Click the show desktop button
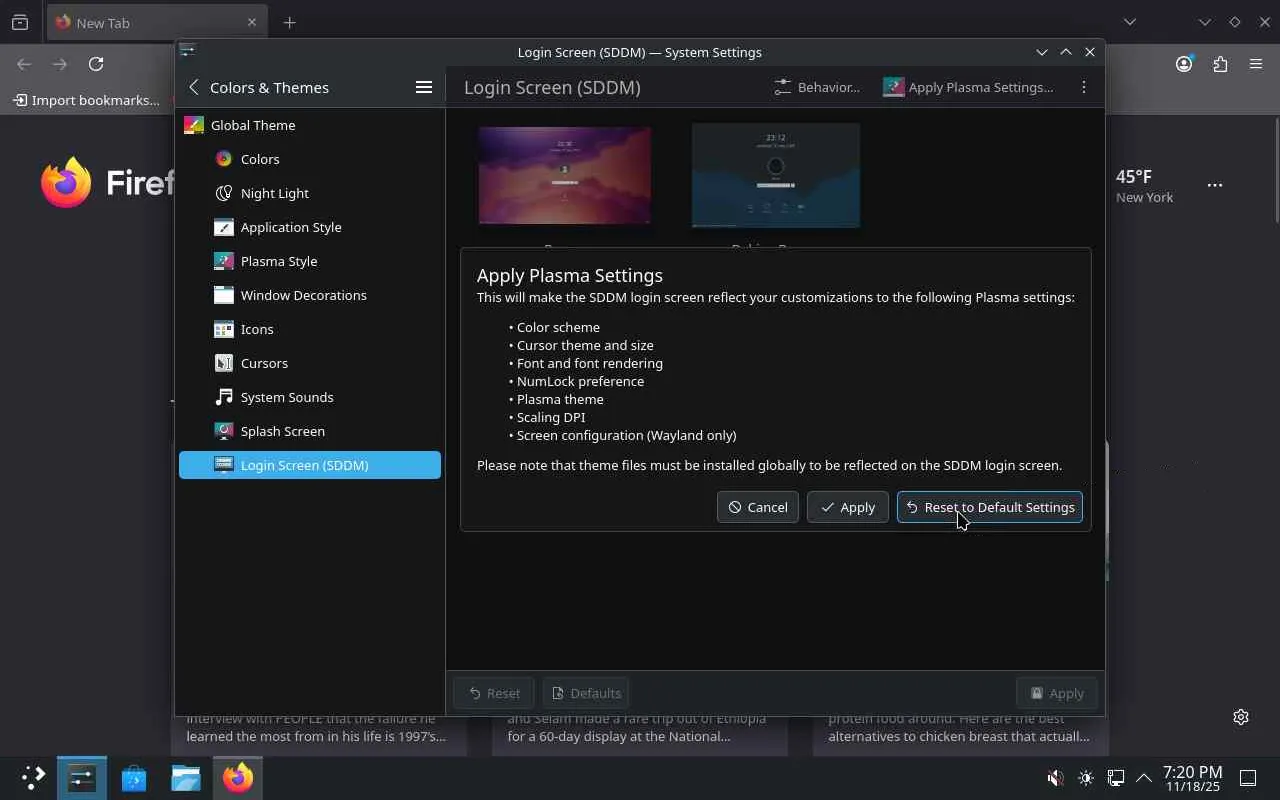The height and width of the screenshot is (800, 1280). (1248, 778)
